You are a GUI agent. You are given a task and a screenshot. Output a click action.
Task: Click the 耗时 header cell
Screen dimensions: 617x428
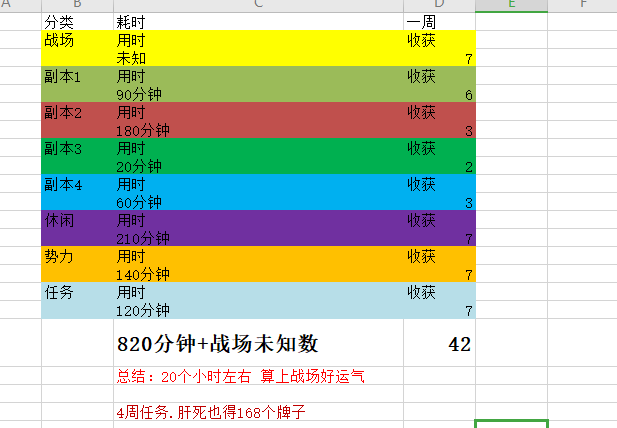[258, 21]
